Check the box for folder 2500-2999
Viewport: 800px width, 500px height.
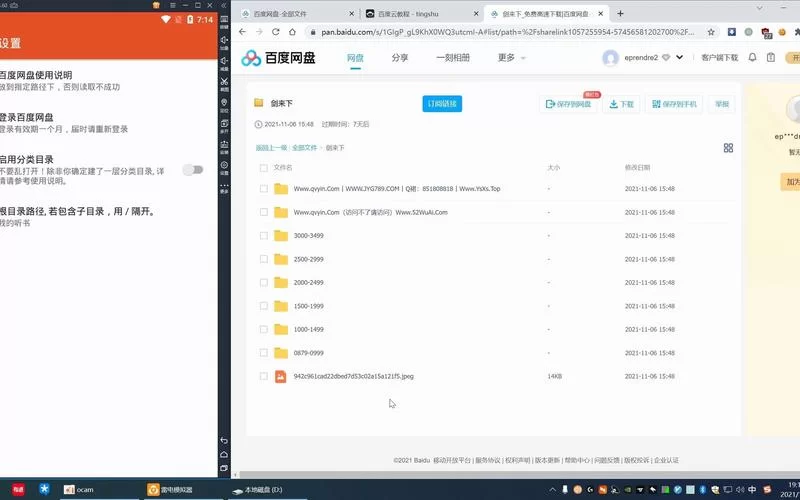tap(263, 259)
